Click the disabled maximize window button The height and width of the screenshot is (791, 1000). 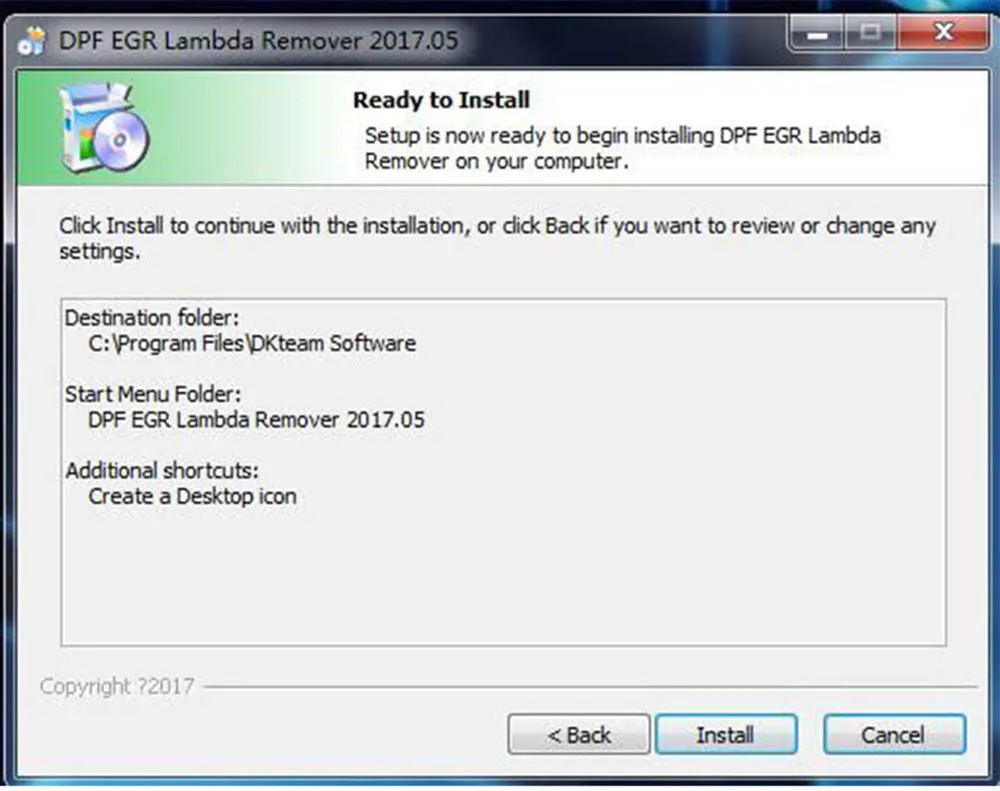[x=871, y=33]
